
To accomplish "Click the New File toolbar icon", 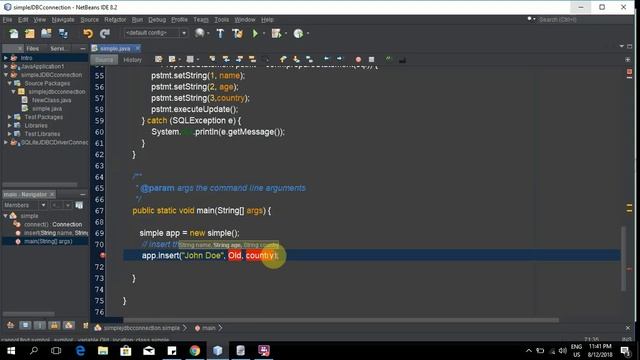I will pos(14,33).
